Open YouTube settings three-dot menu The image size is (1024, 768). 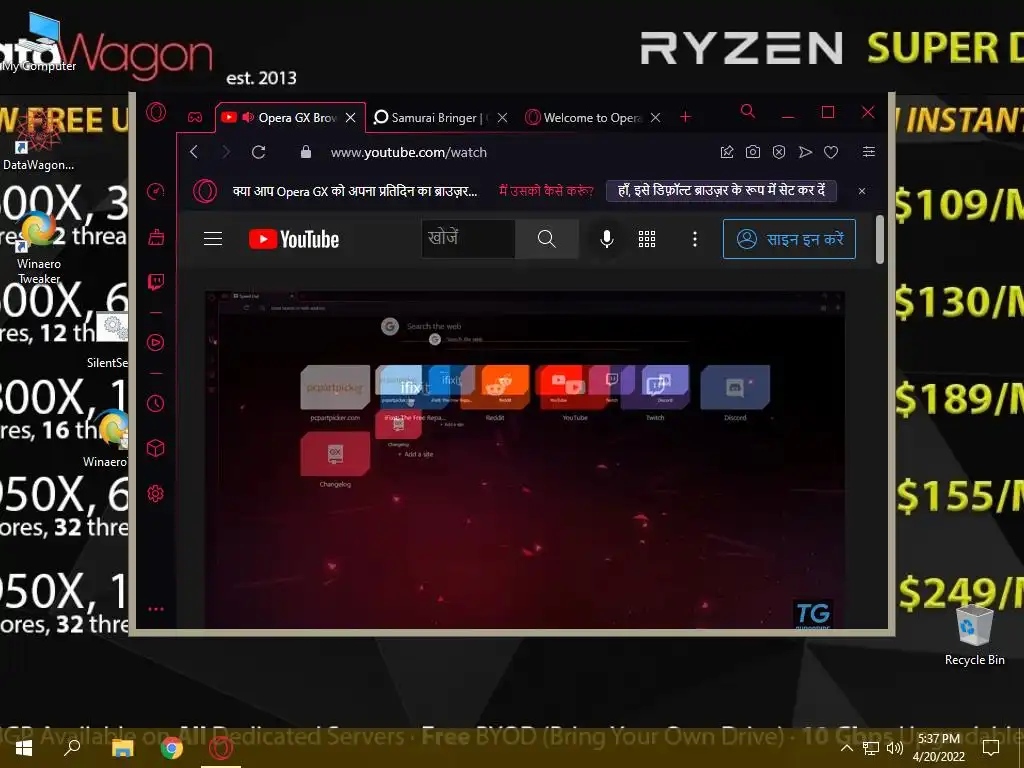click(x=695, y=239)
